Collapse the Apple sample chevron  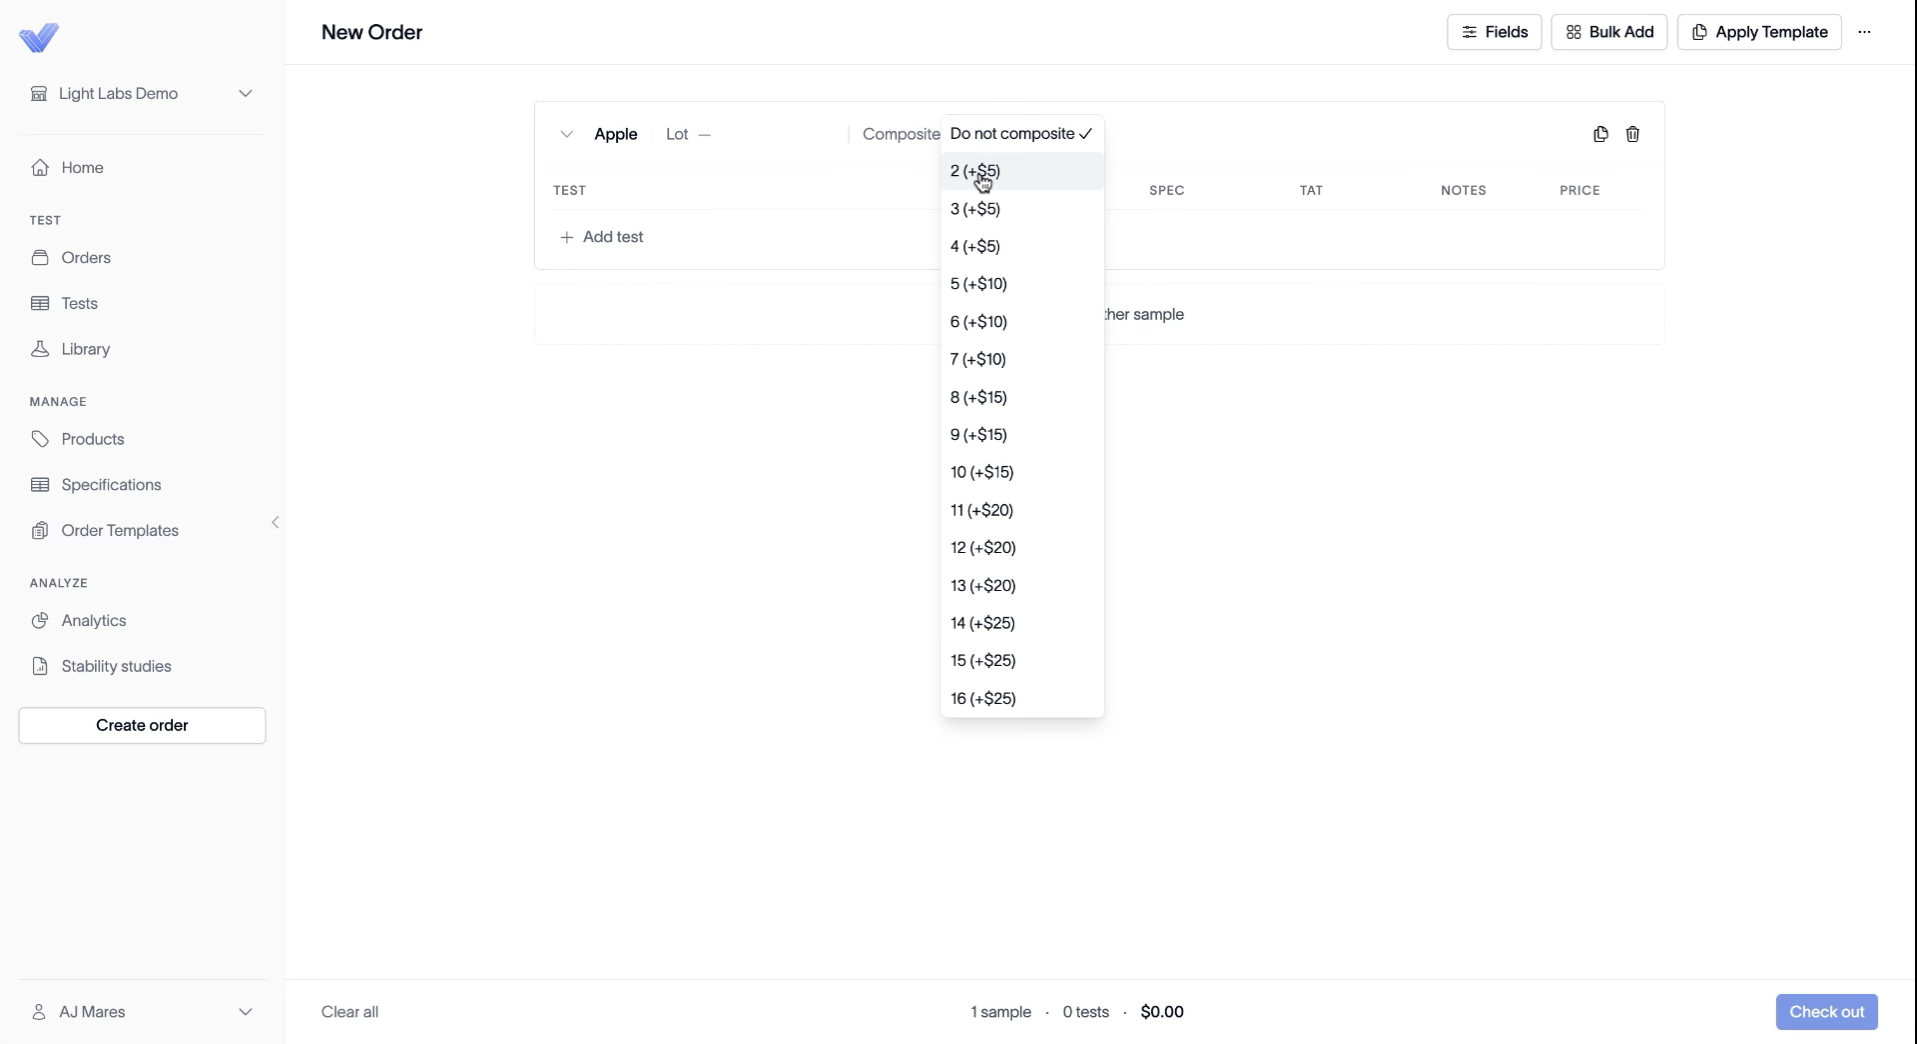point(567,134)
